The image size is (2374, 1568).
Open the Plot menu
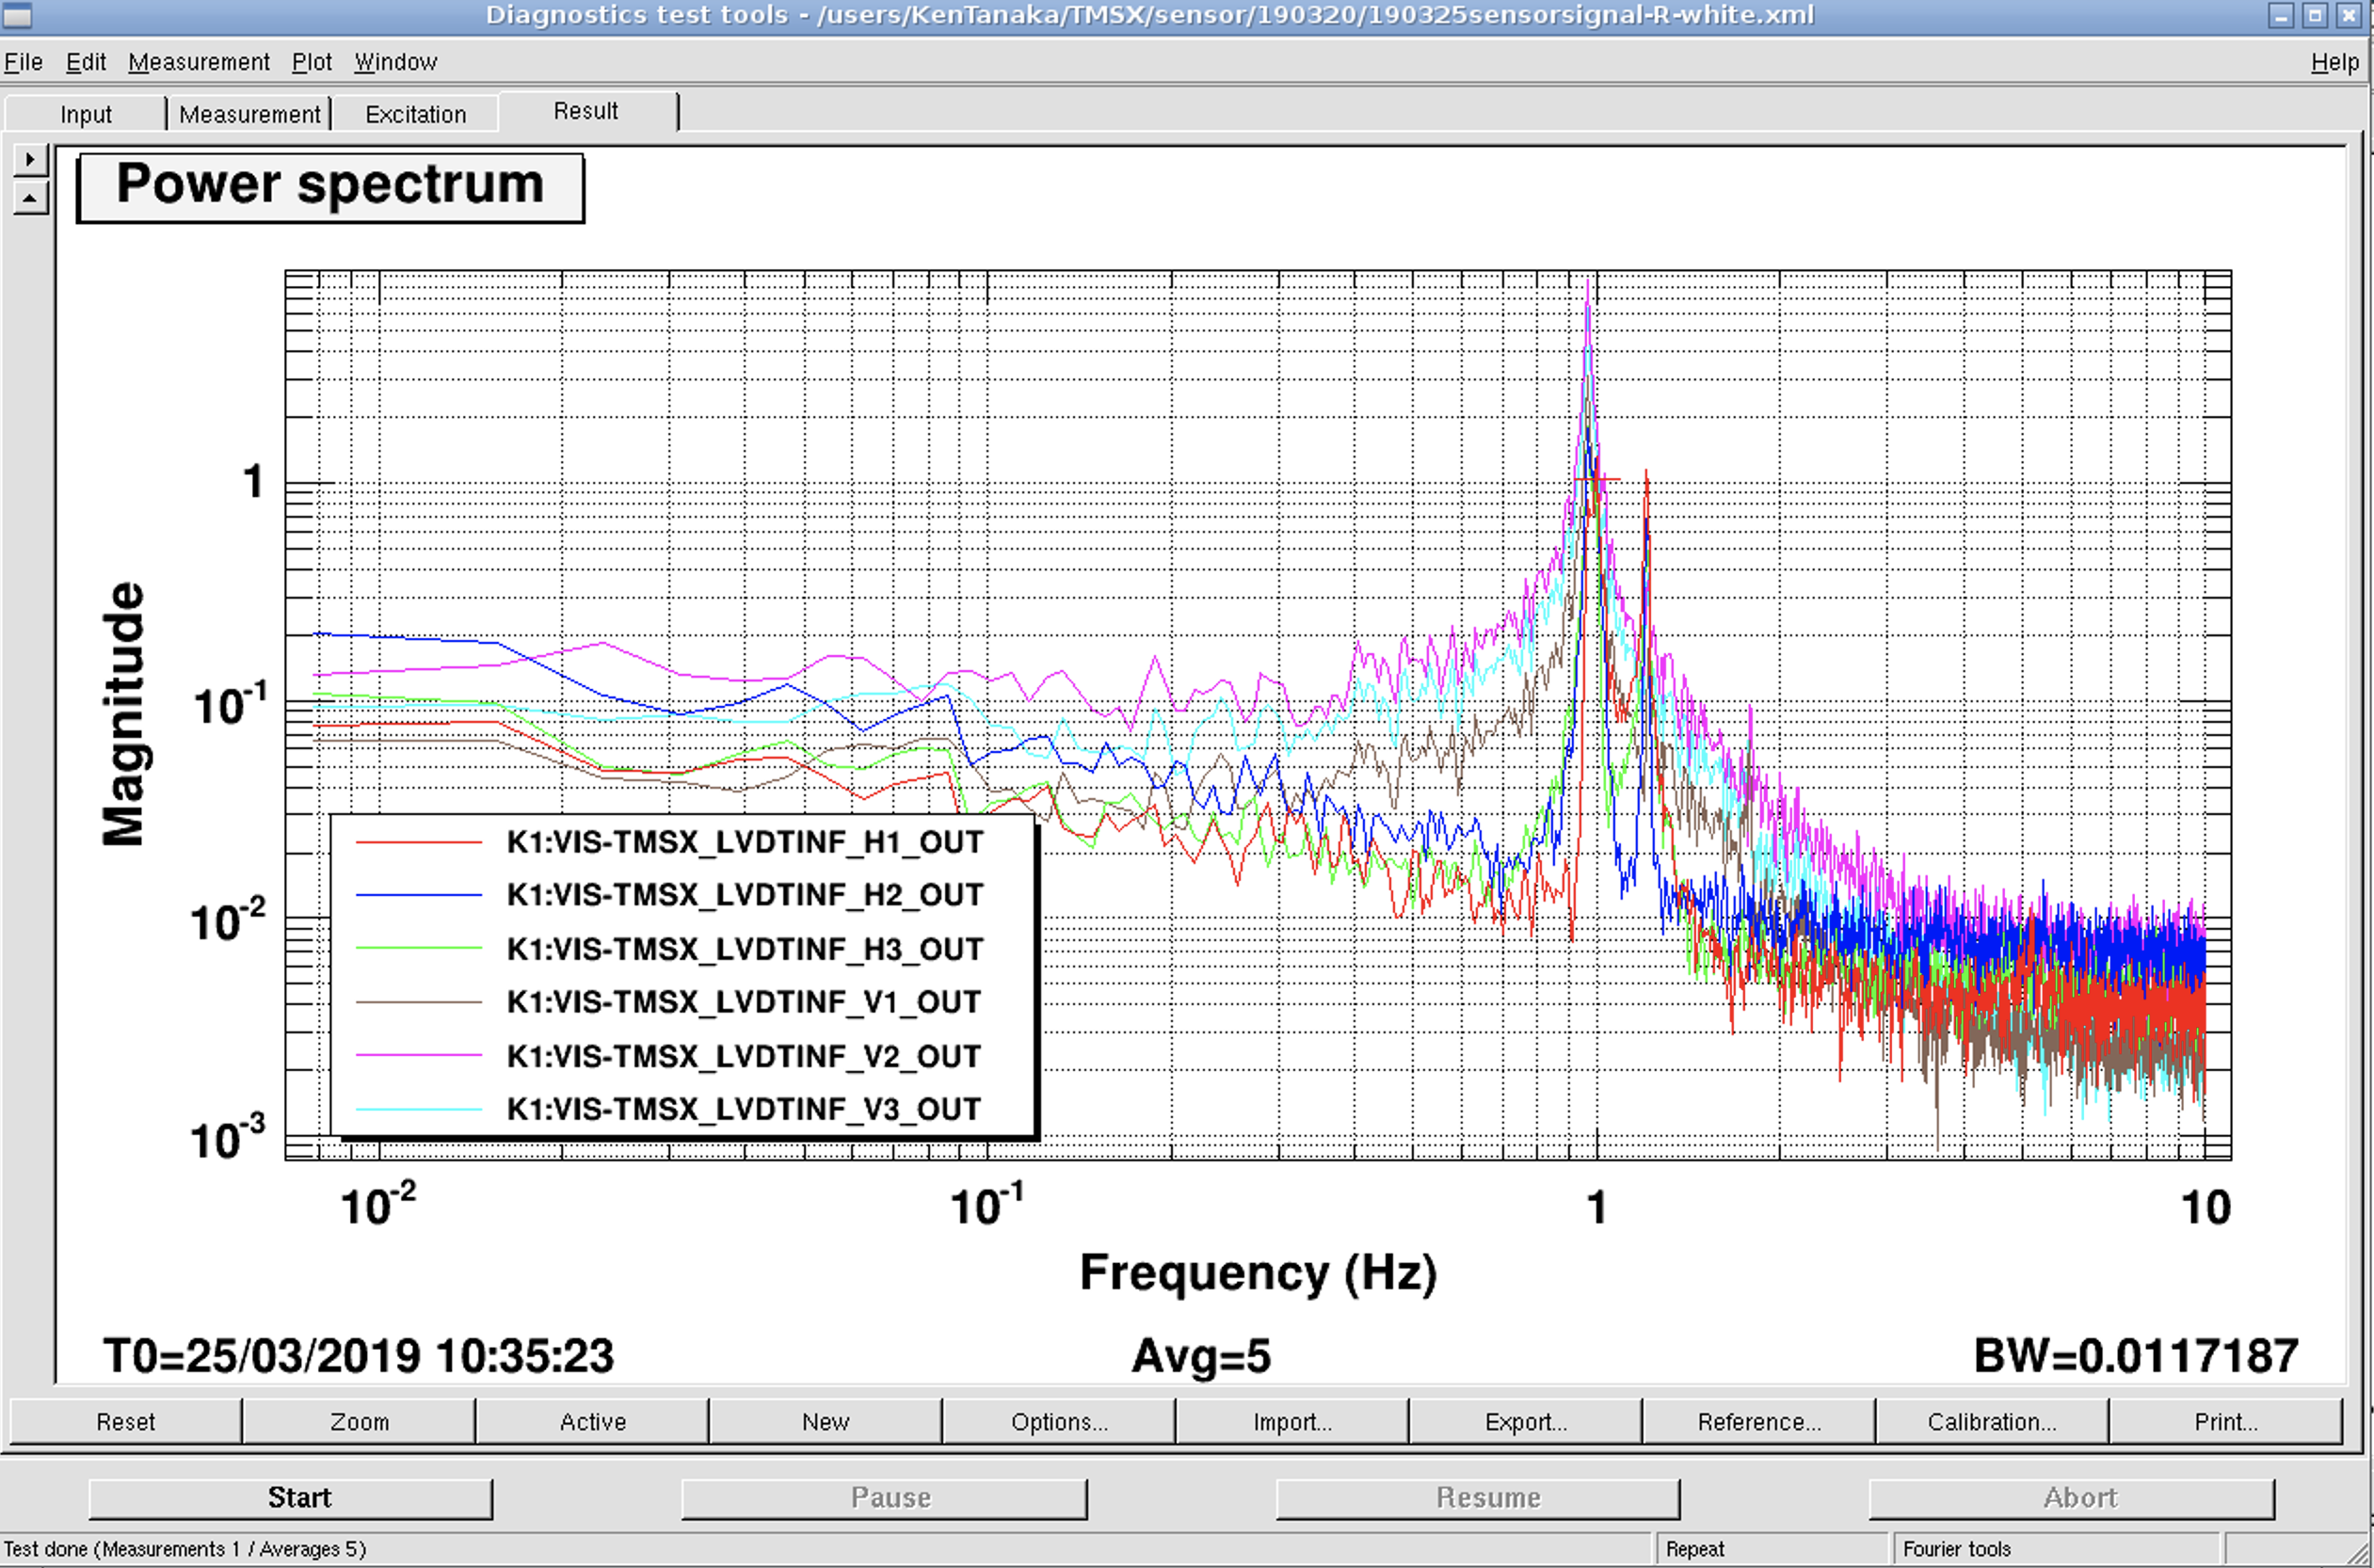(312, 62)
